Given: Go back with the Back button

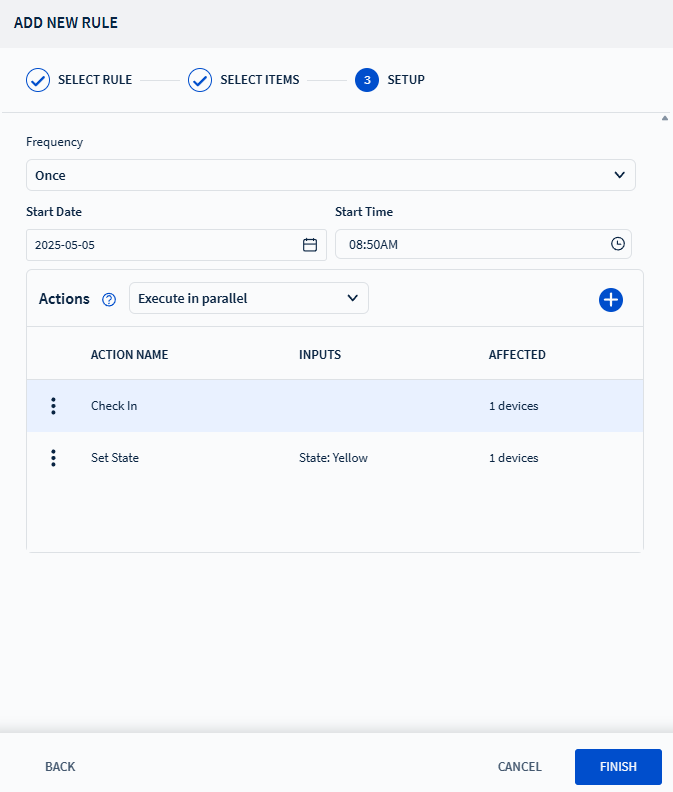Looking at the screenshot, I should pyautogui.click(x=60, y=767).
